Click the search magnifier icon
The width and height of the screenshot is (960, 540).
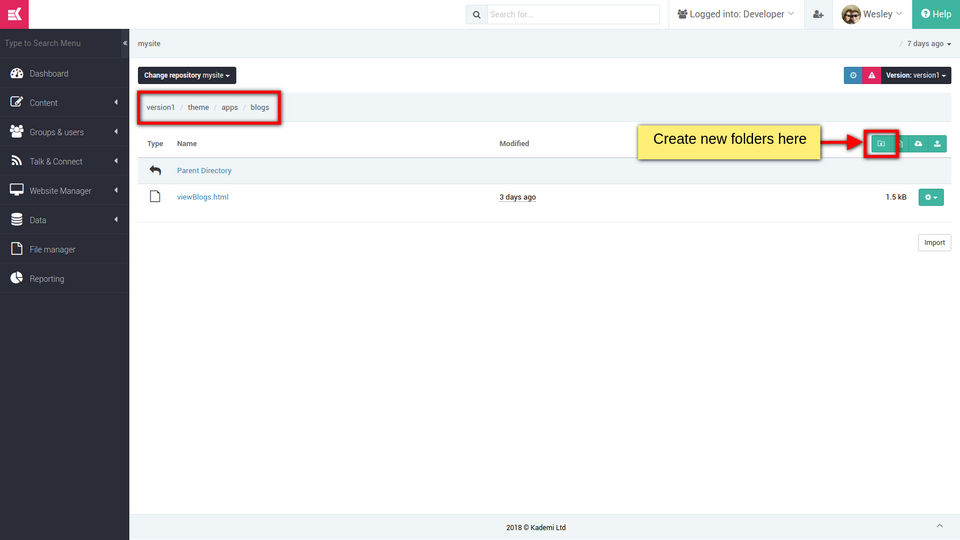(476, 15)
